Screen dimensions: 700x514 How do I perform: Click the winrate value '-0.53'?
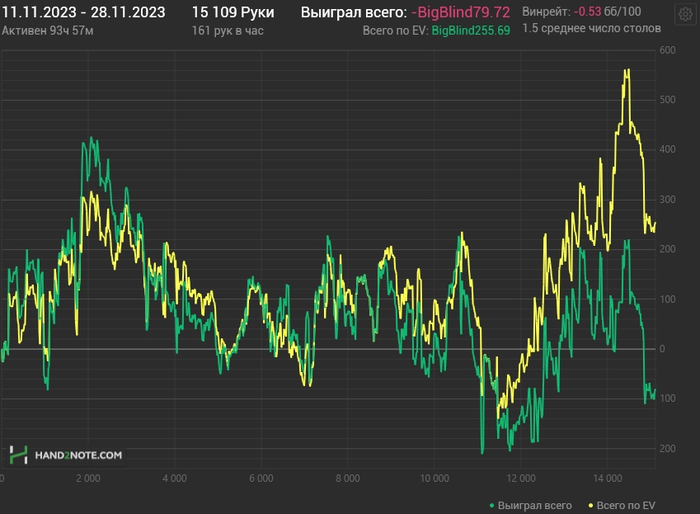[x=587, y=12]
